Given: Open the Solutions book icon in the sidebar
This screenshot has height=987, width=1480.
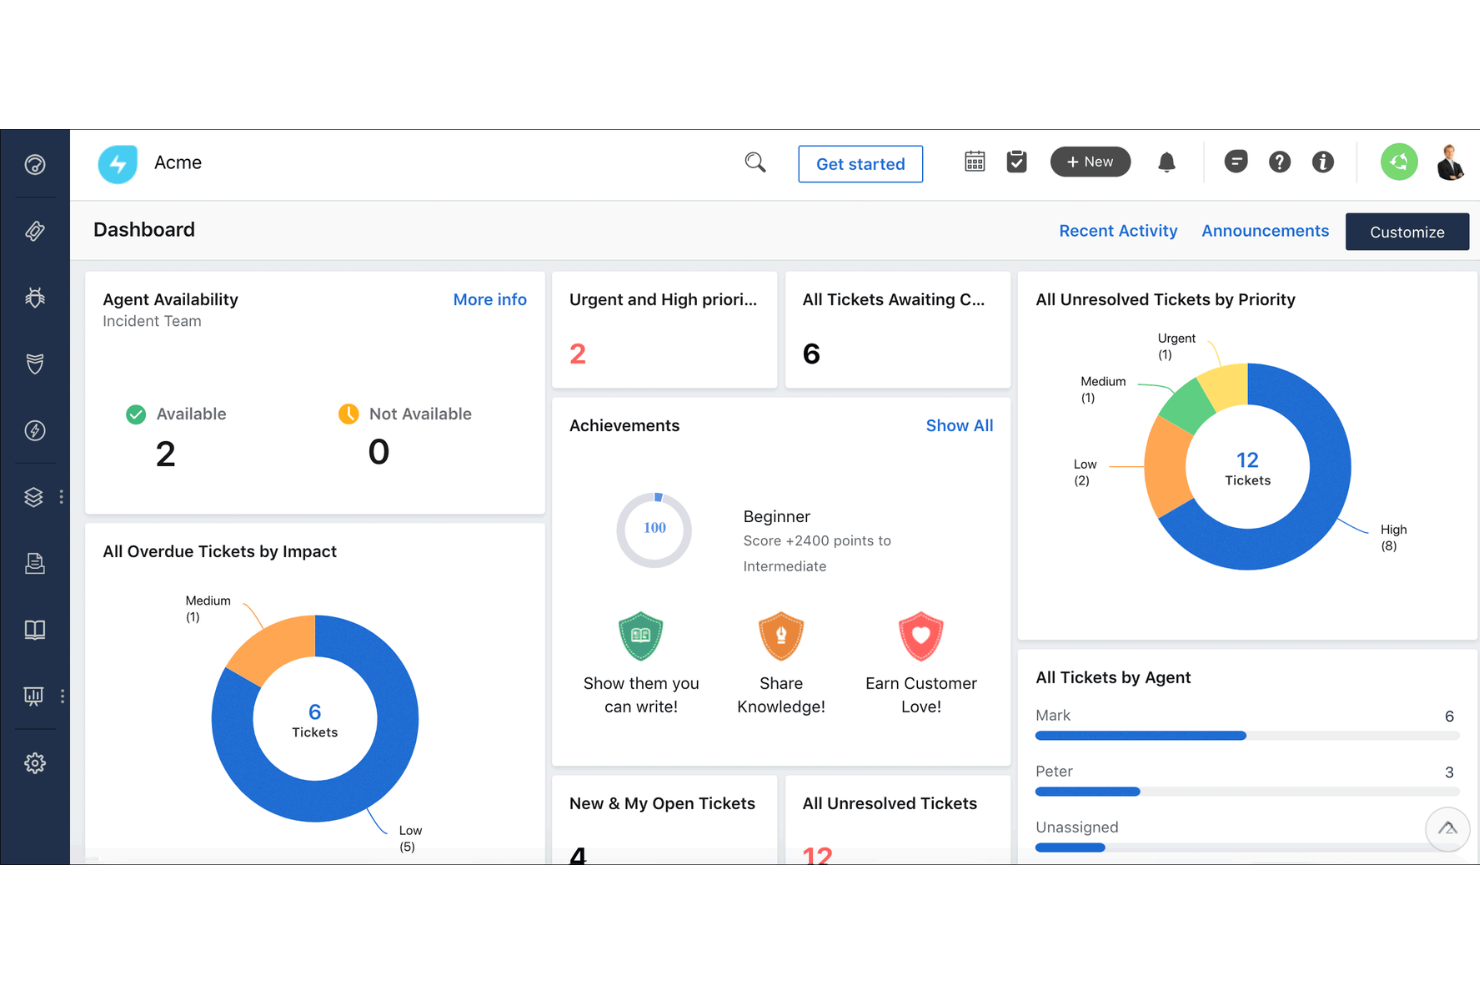Looking at the screenshot, I should tap(35, 630).
